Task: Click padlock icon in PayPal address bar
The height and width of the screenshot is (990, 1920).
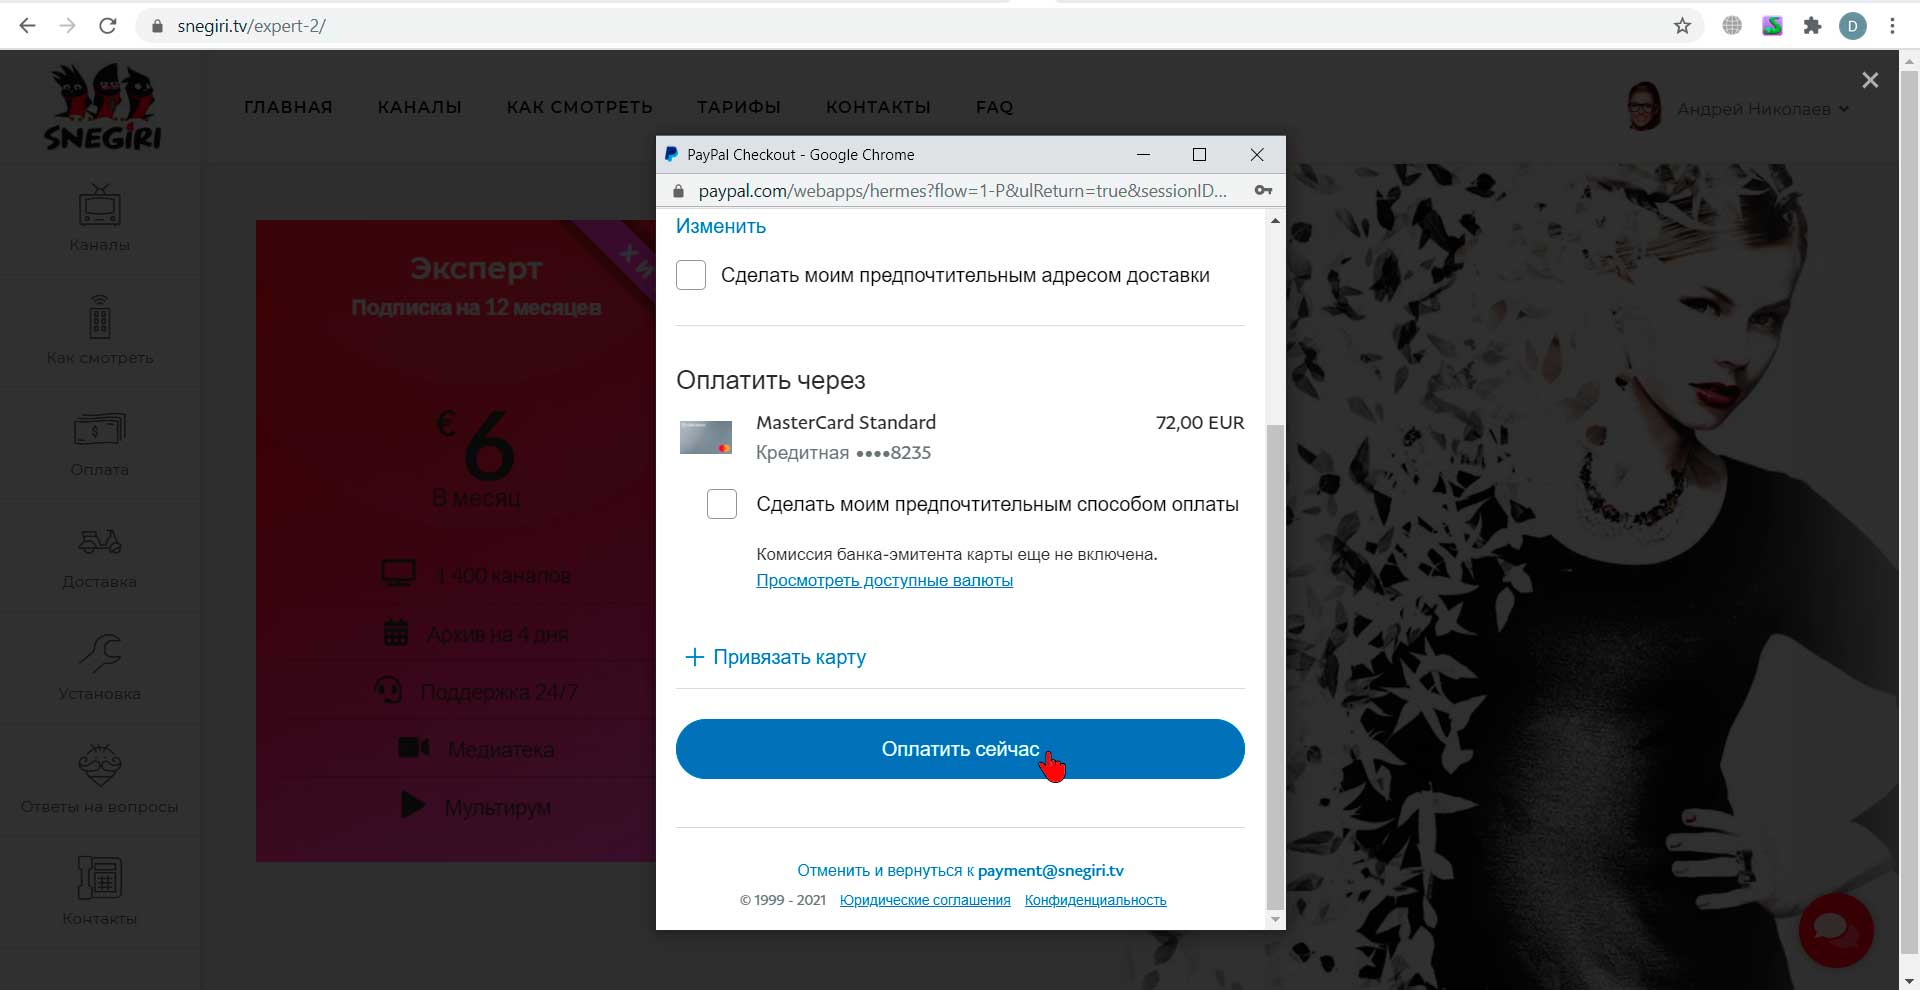Action: tap(678, 191)
